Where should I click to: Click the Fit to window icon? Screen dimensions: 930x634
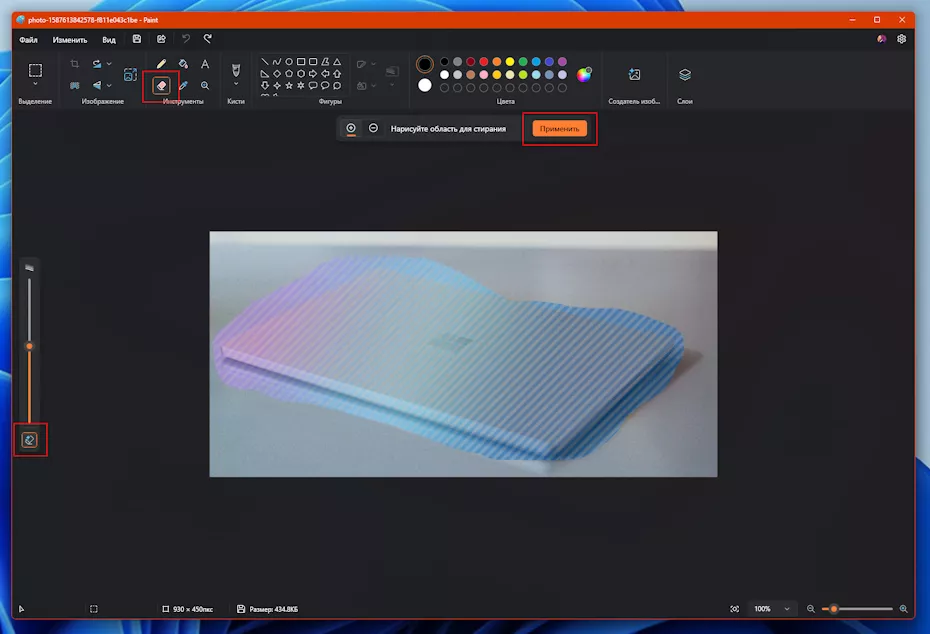[x=734, y=609]
